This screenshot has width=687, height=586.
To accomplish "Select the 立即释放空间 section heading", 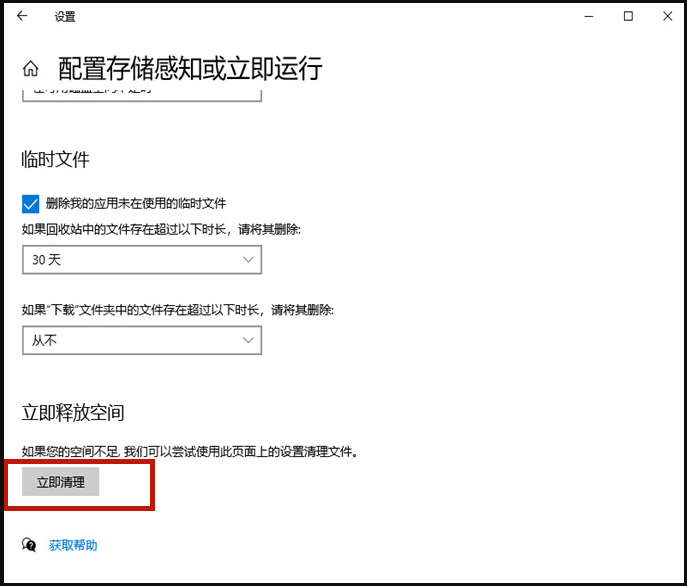I will pyautogui.click(x=73, y=413).
